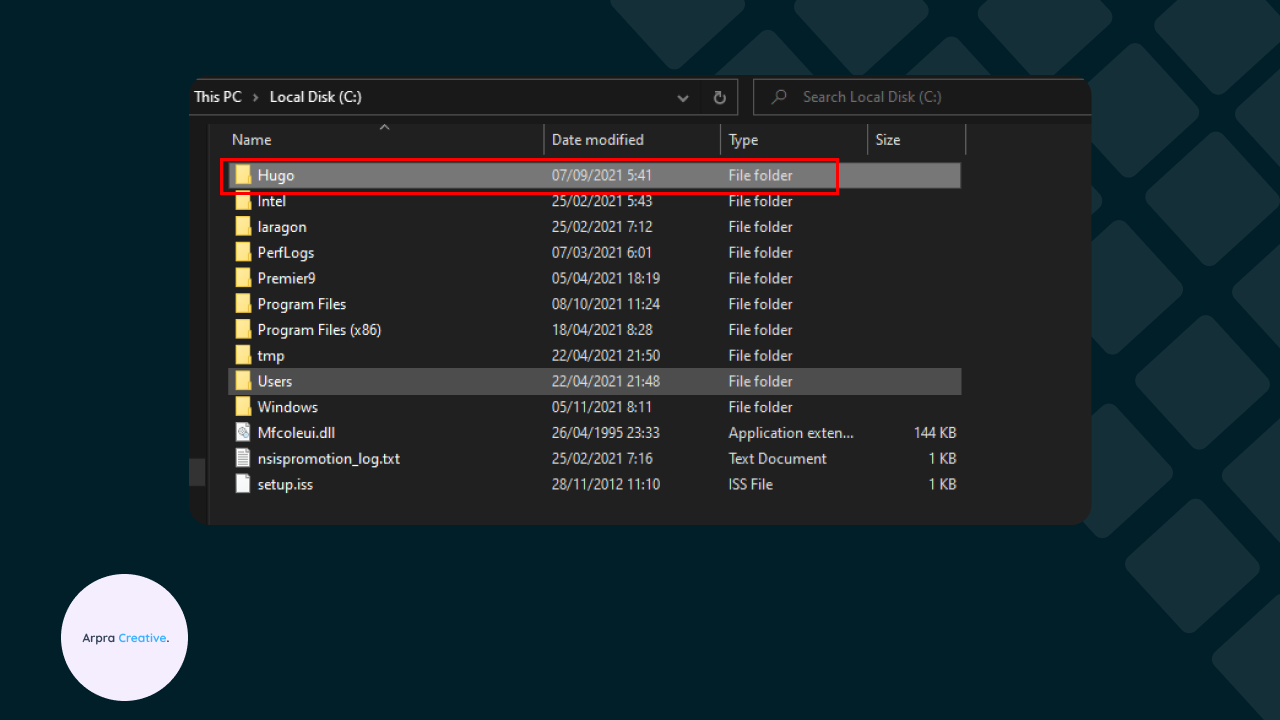Image resolution: width=1280 pixels, height=720 pixels.
Task: Click the Mfcoleui.dll file icon
Action: coord(243,433)
